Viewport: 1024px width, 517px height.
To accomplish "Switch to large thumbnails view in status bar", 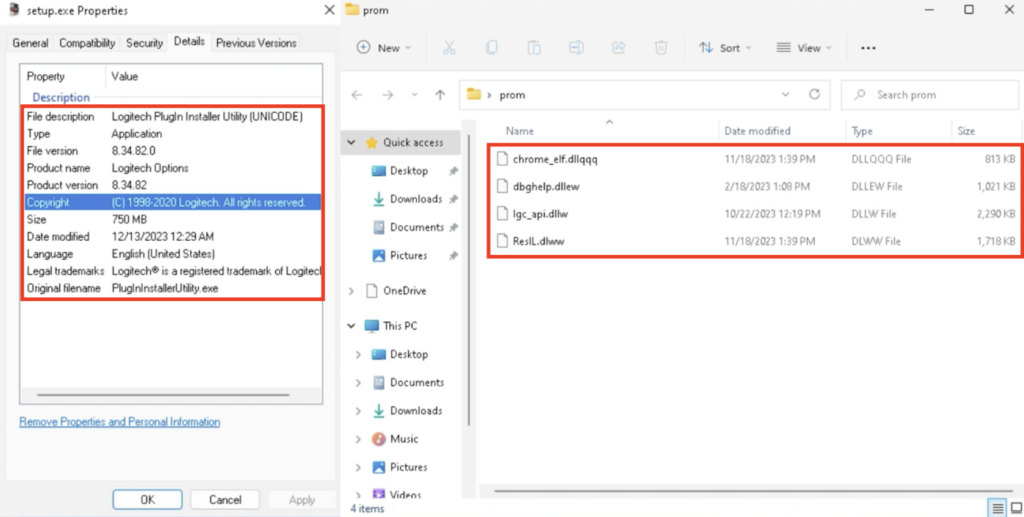I will (1014, 508).
